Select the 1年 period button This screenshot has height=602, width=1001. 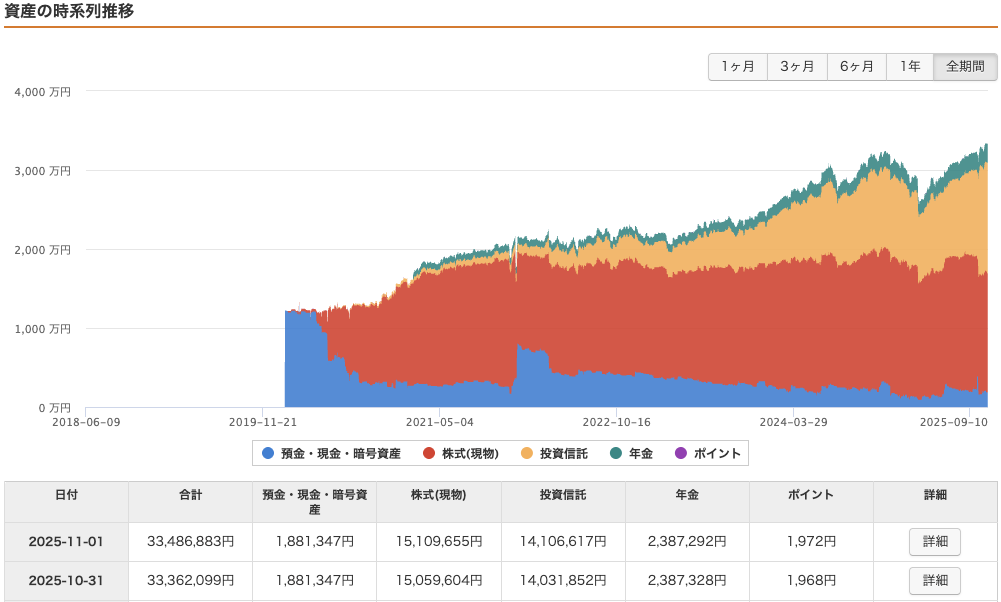[909, 67]
